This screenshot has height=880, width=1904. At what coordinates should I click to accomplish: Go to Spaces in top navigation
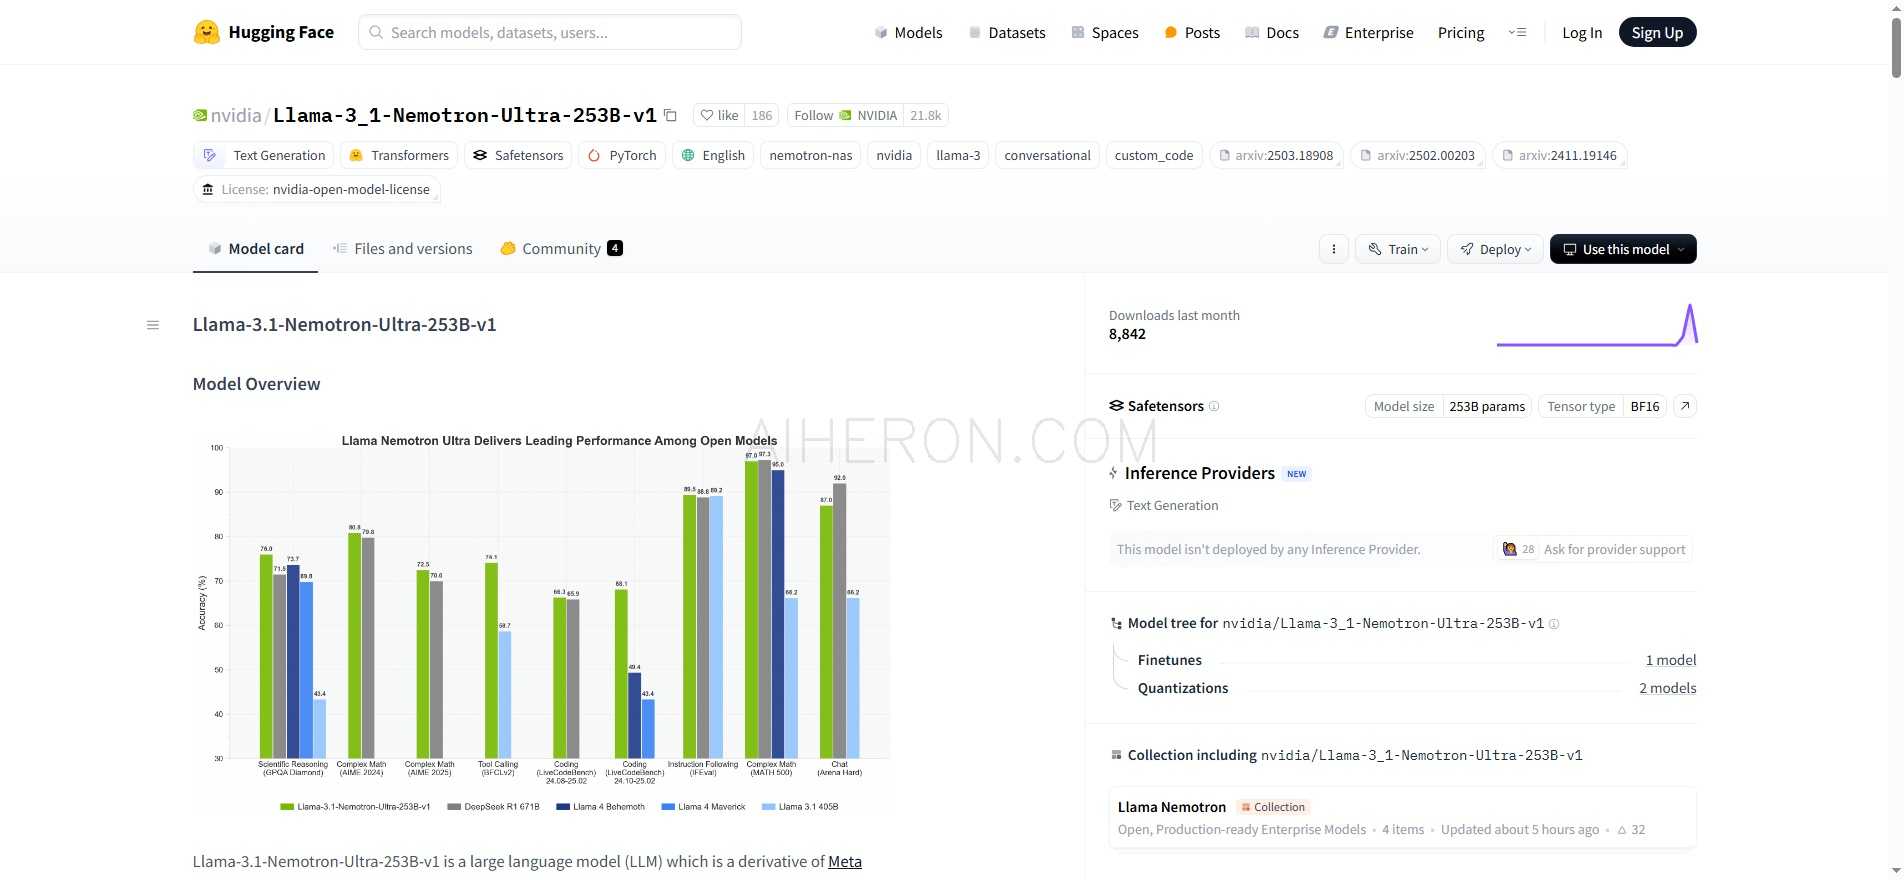1105,33
